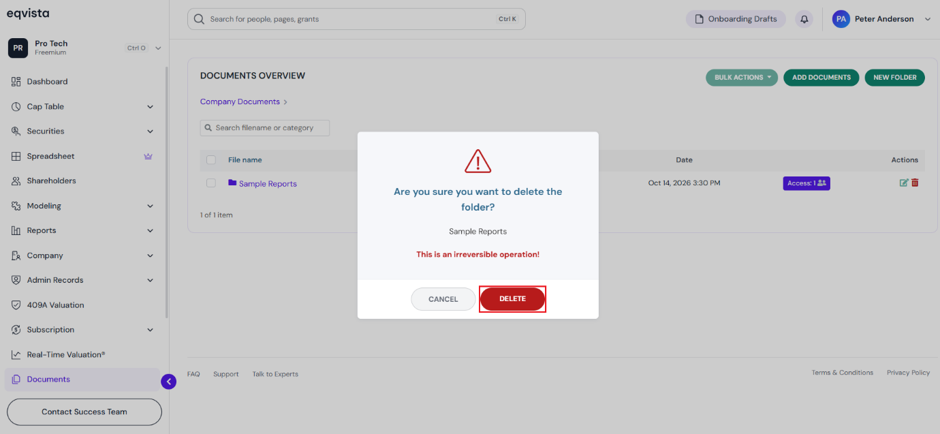This screenshot has width=940, height=434.
Task: Open notifications bell
Action: pos(804,19)
